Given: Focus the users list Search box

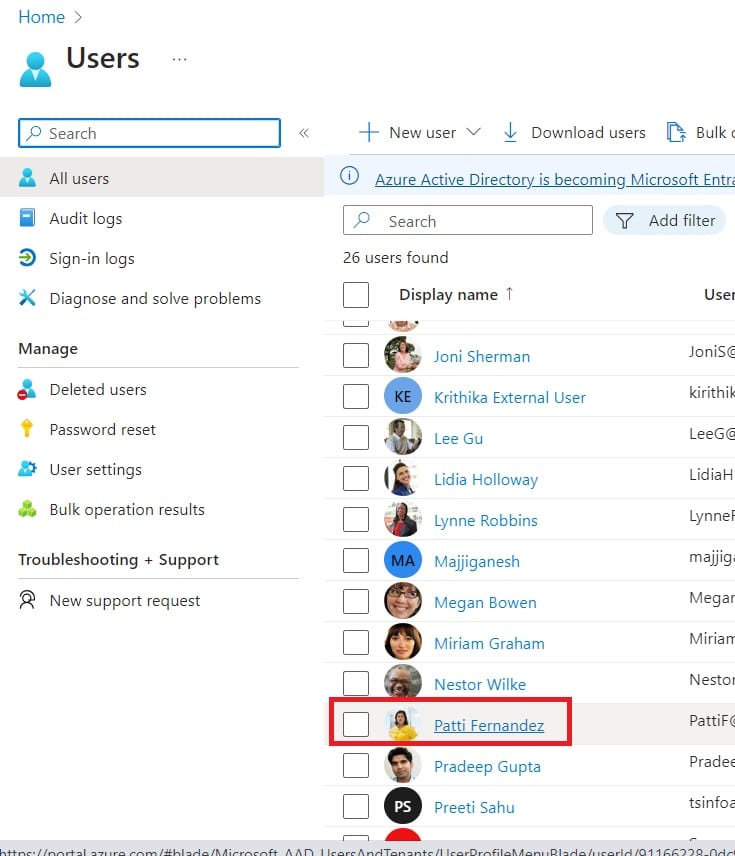Looking at the screenshot, I should coord(467,221).
